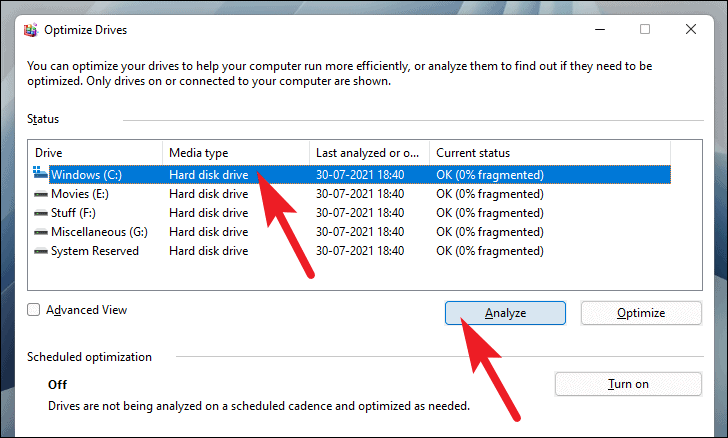Turn on scheduled optimization
Image resolution: width=728 pixels, height=438 pixels.
(628, 384)
